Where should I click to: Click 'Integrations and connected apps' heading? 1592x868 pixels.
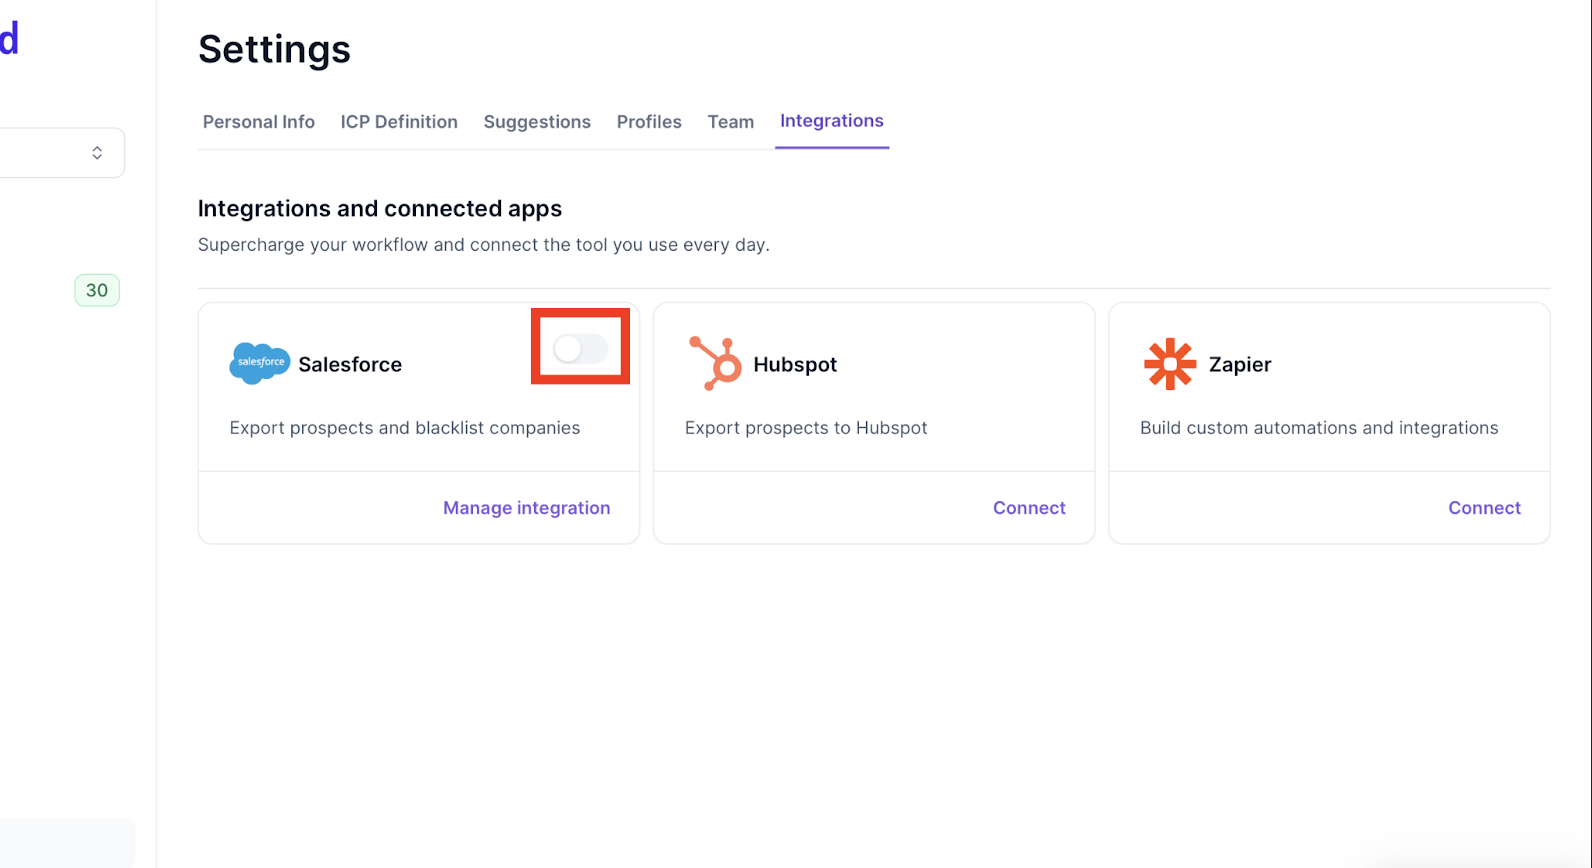pyautogui.click(x=380, y=208)
